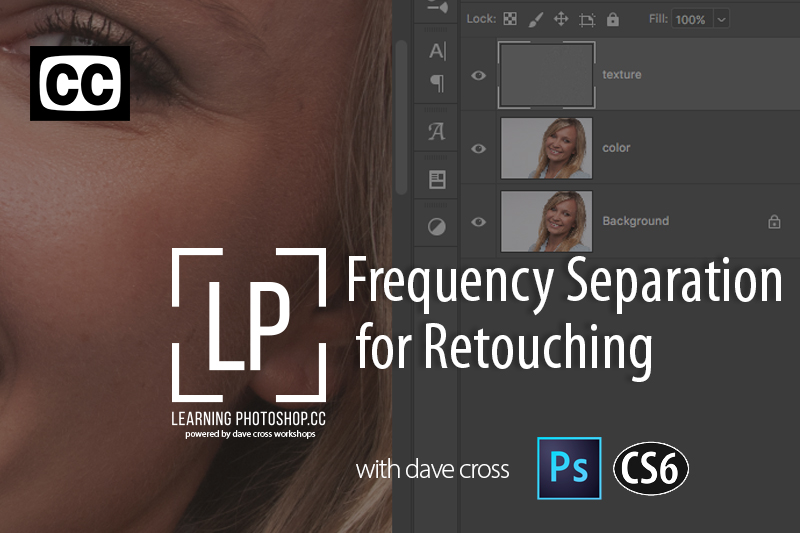This screenshot has height=533, width=800.
Task: Click the LP bracket logo
Action: tap(248, 325)
